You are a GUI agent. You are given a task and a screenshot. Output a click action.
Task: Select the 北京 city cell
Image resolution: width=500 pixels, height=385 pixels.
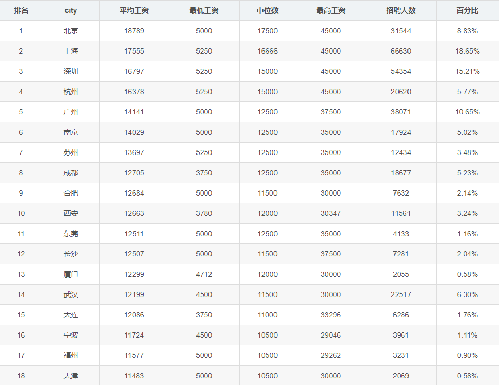[x=71, y=31]
